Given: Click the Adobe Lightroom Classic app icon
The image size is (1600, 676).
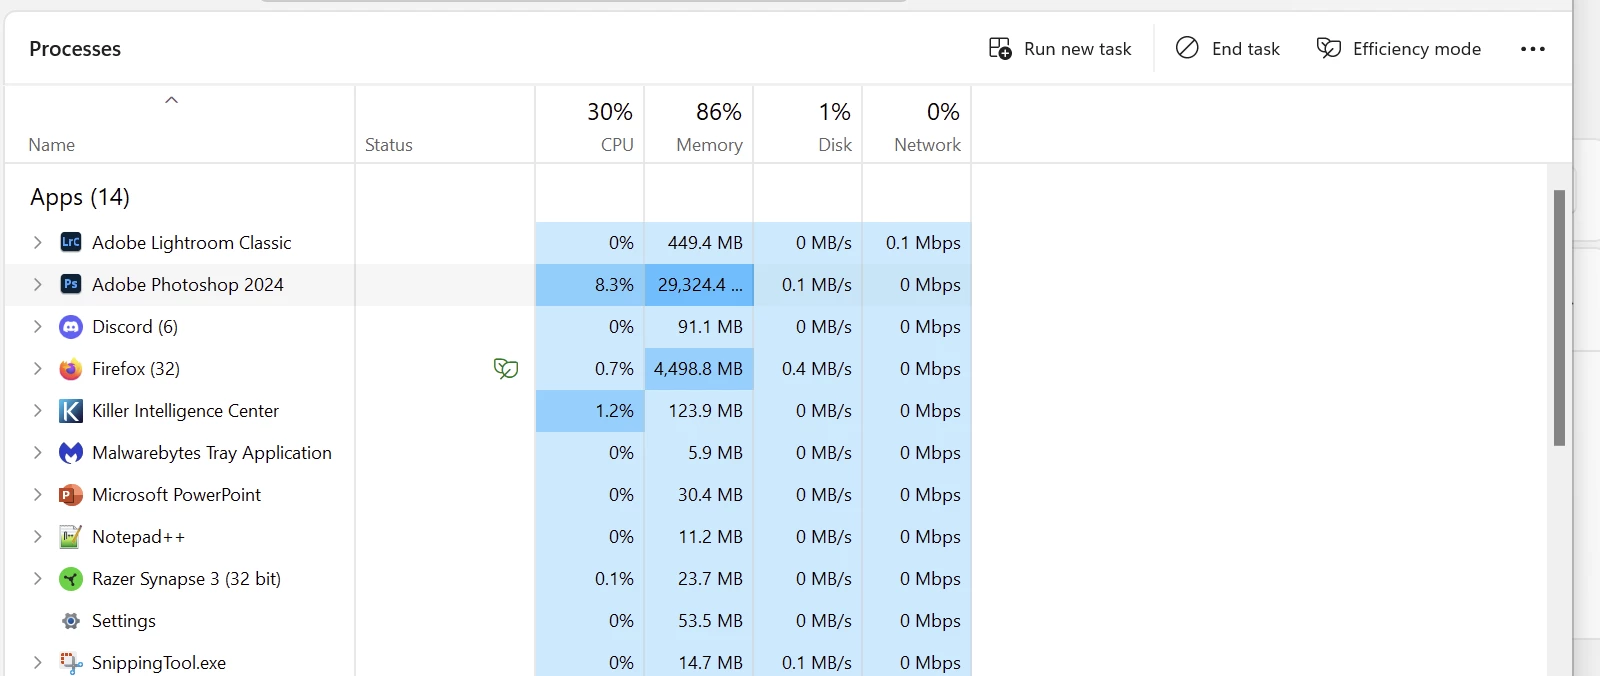Looking at the screenshot, I should (x=71, y=242).
